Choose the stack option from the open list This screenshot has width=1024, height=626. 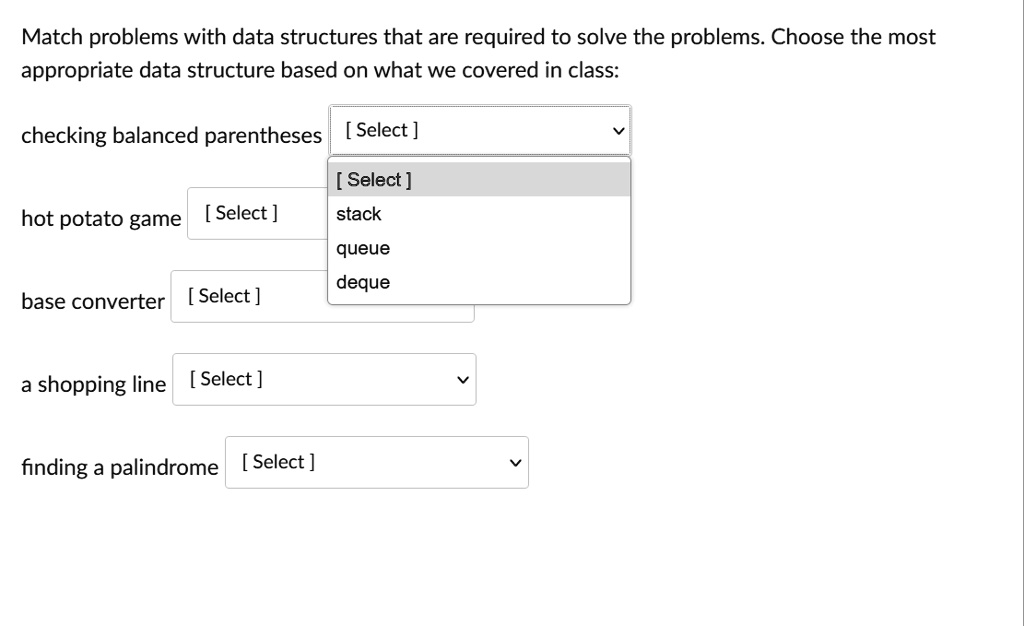point(479,213)
